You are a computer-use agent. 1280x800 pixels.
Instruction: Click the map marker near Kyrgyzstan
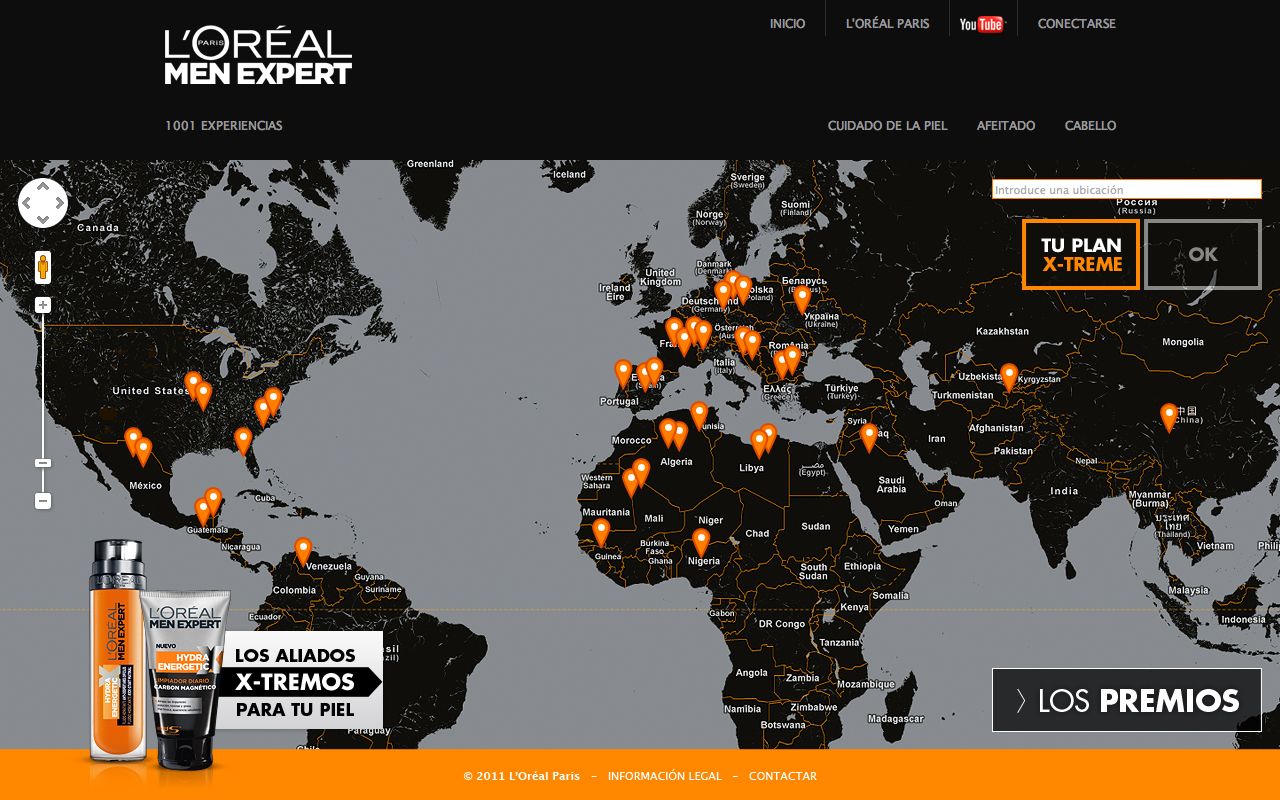click(x=1009, y=377)
